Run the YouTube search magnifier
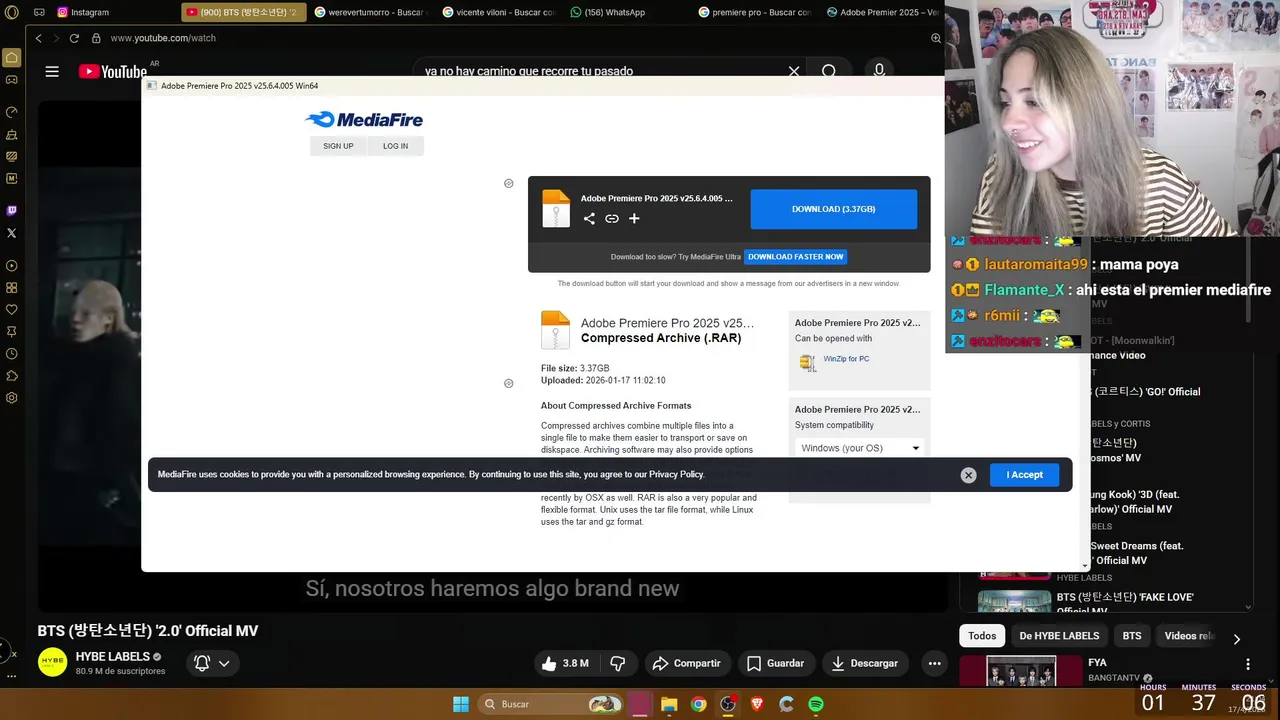1280x720 pixels. pos(829,71)
